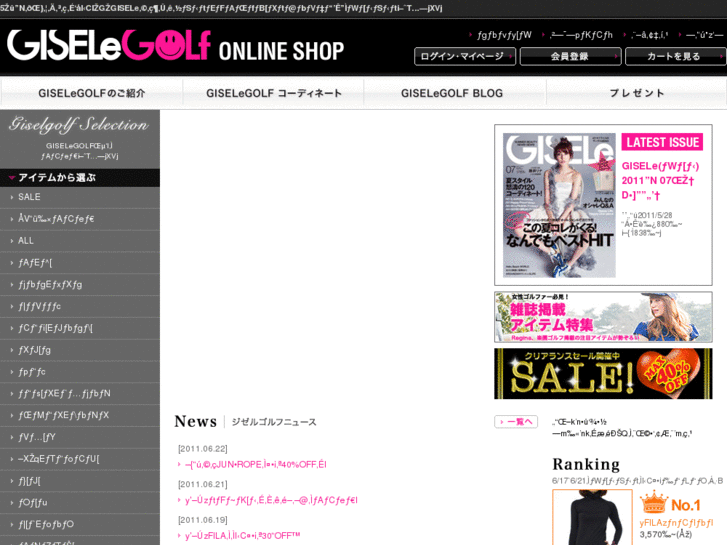Collapse the アイテムから選ぶ sidebar section

pyautogui.click(x=80, y=178)
